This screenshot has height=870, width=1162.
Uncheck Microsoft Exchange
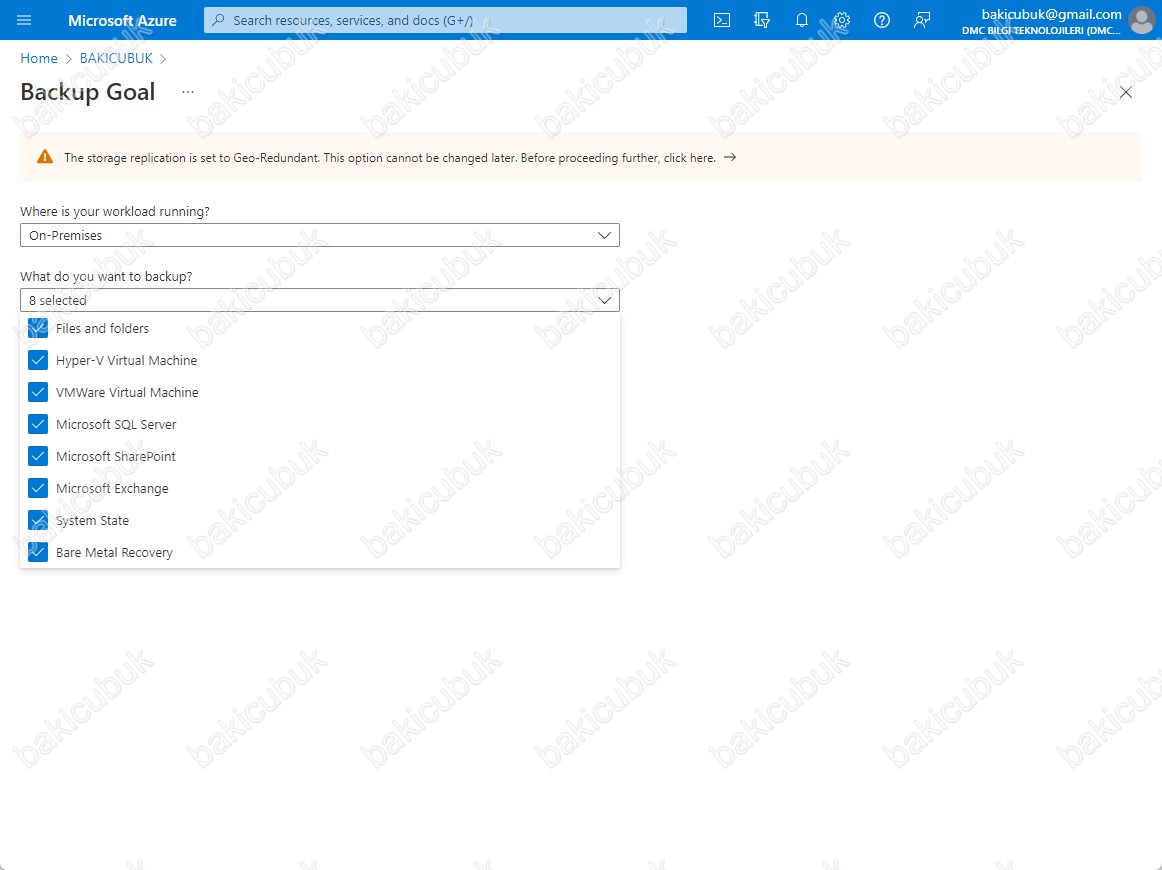point(38,488)
